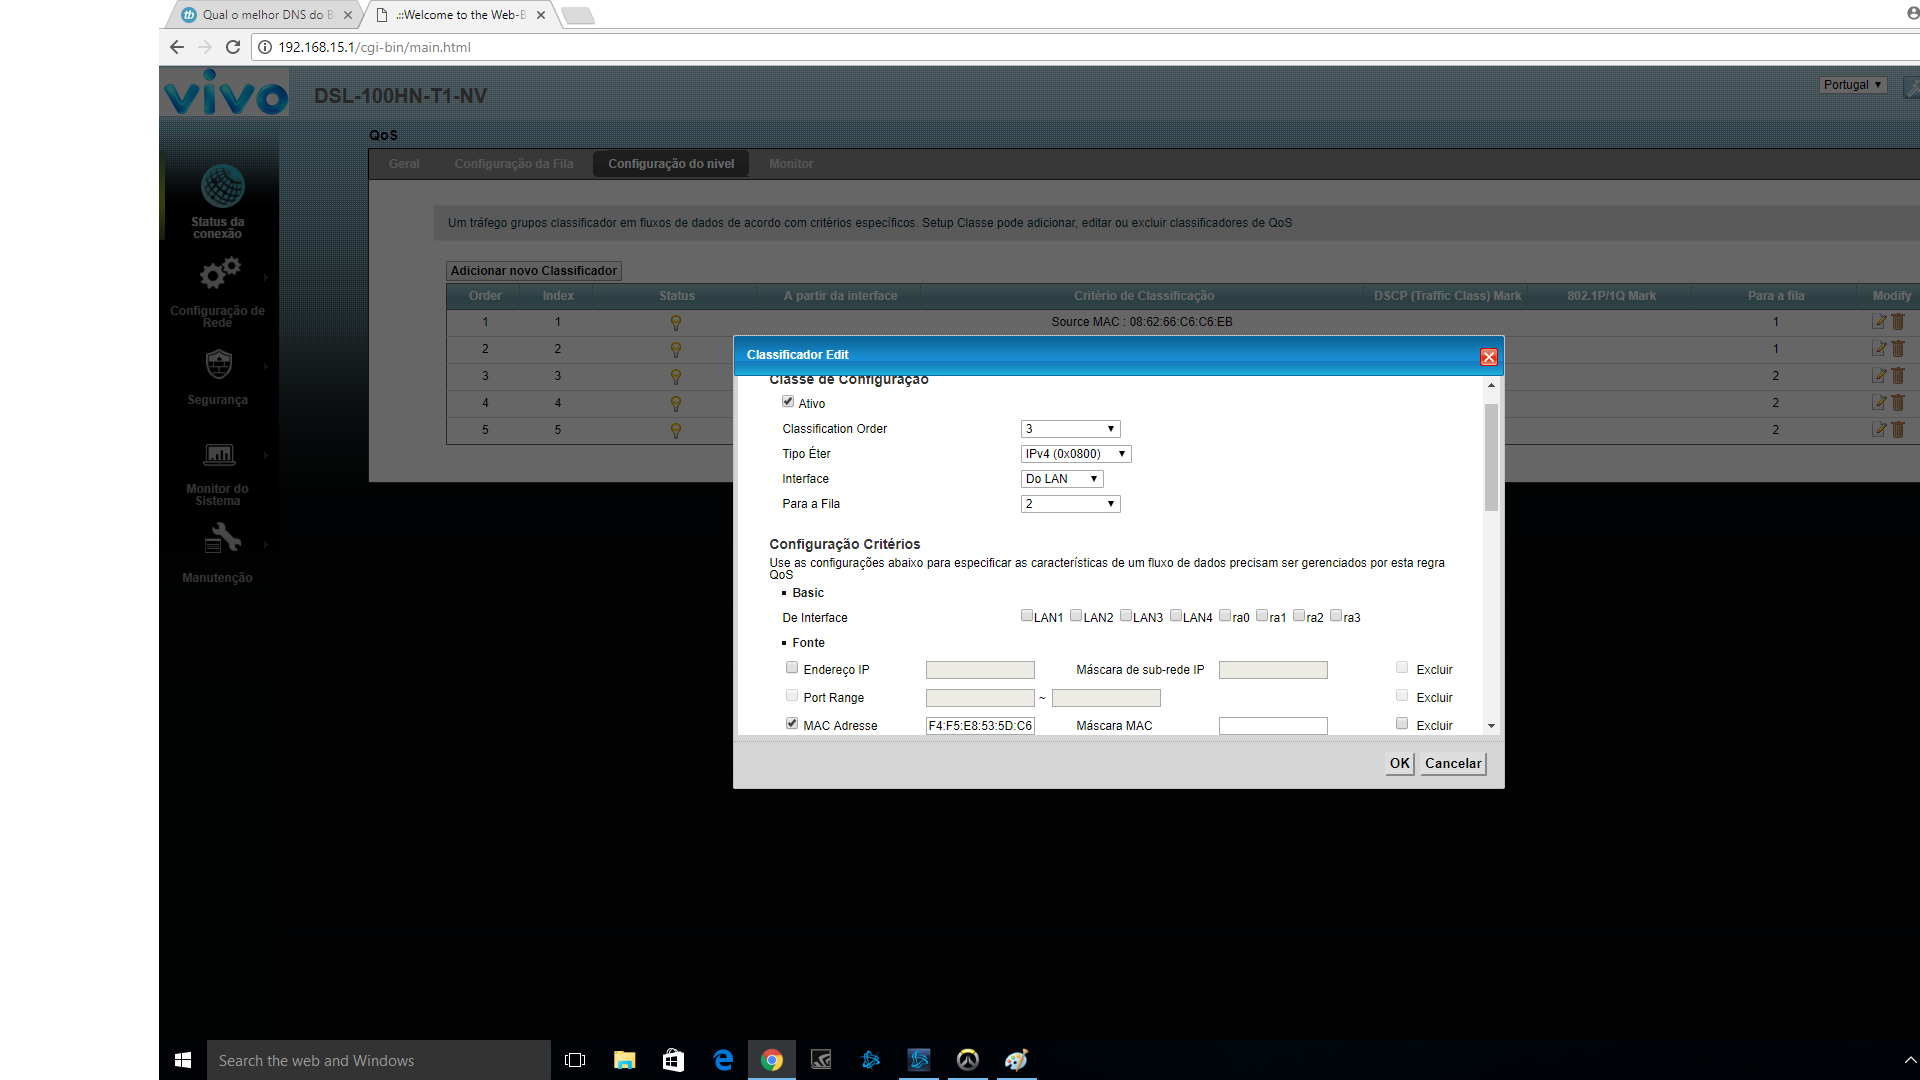Click status bulb icon in row 3
The height and width of the screenshot is (1080, 1920).
[676, 377]
